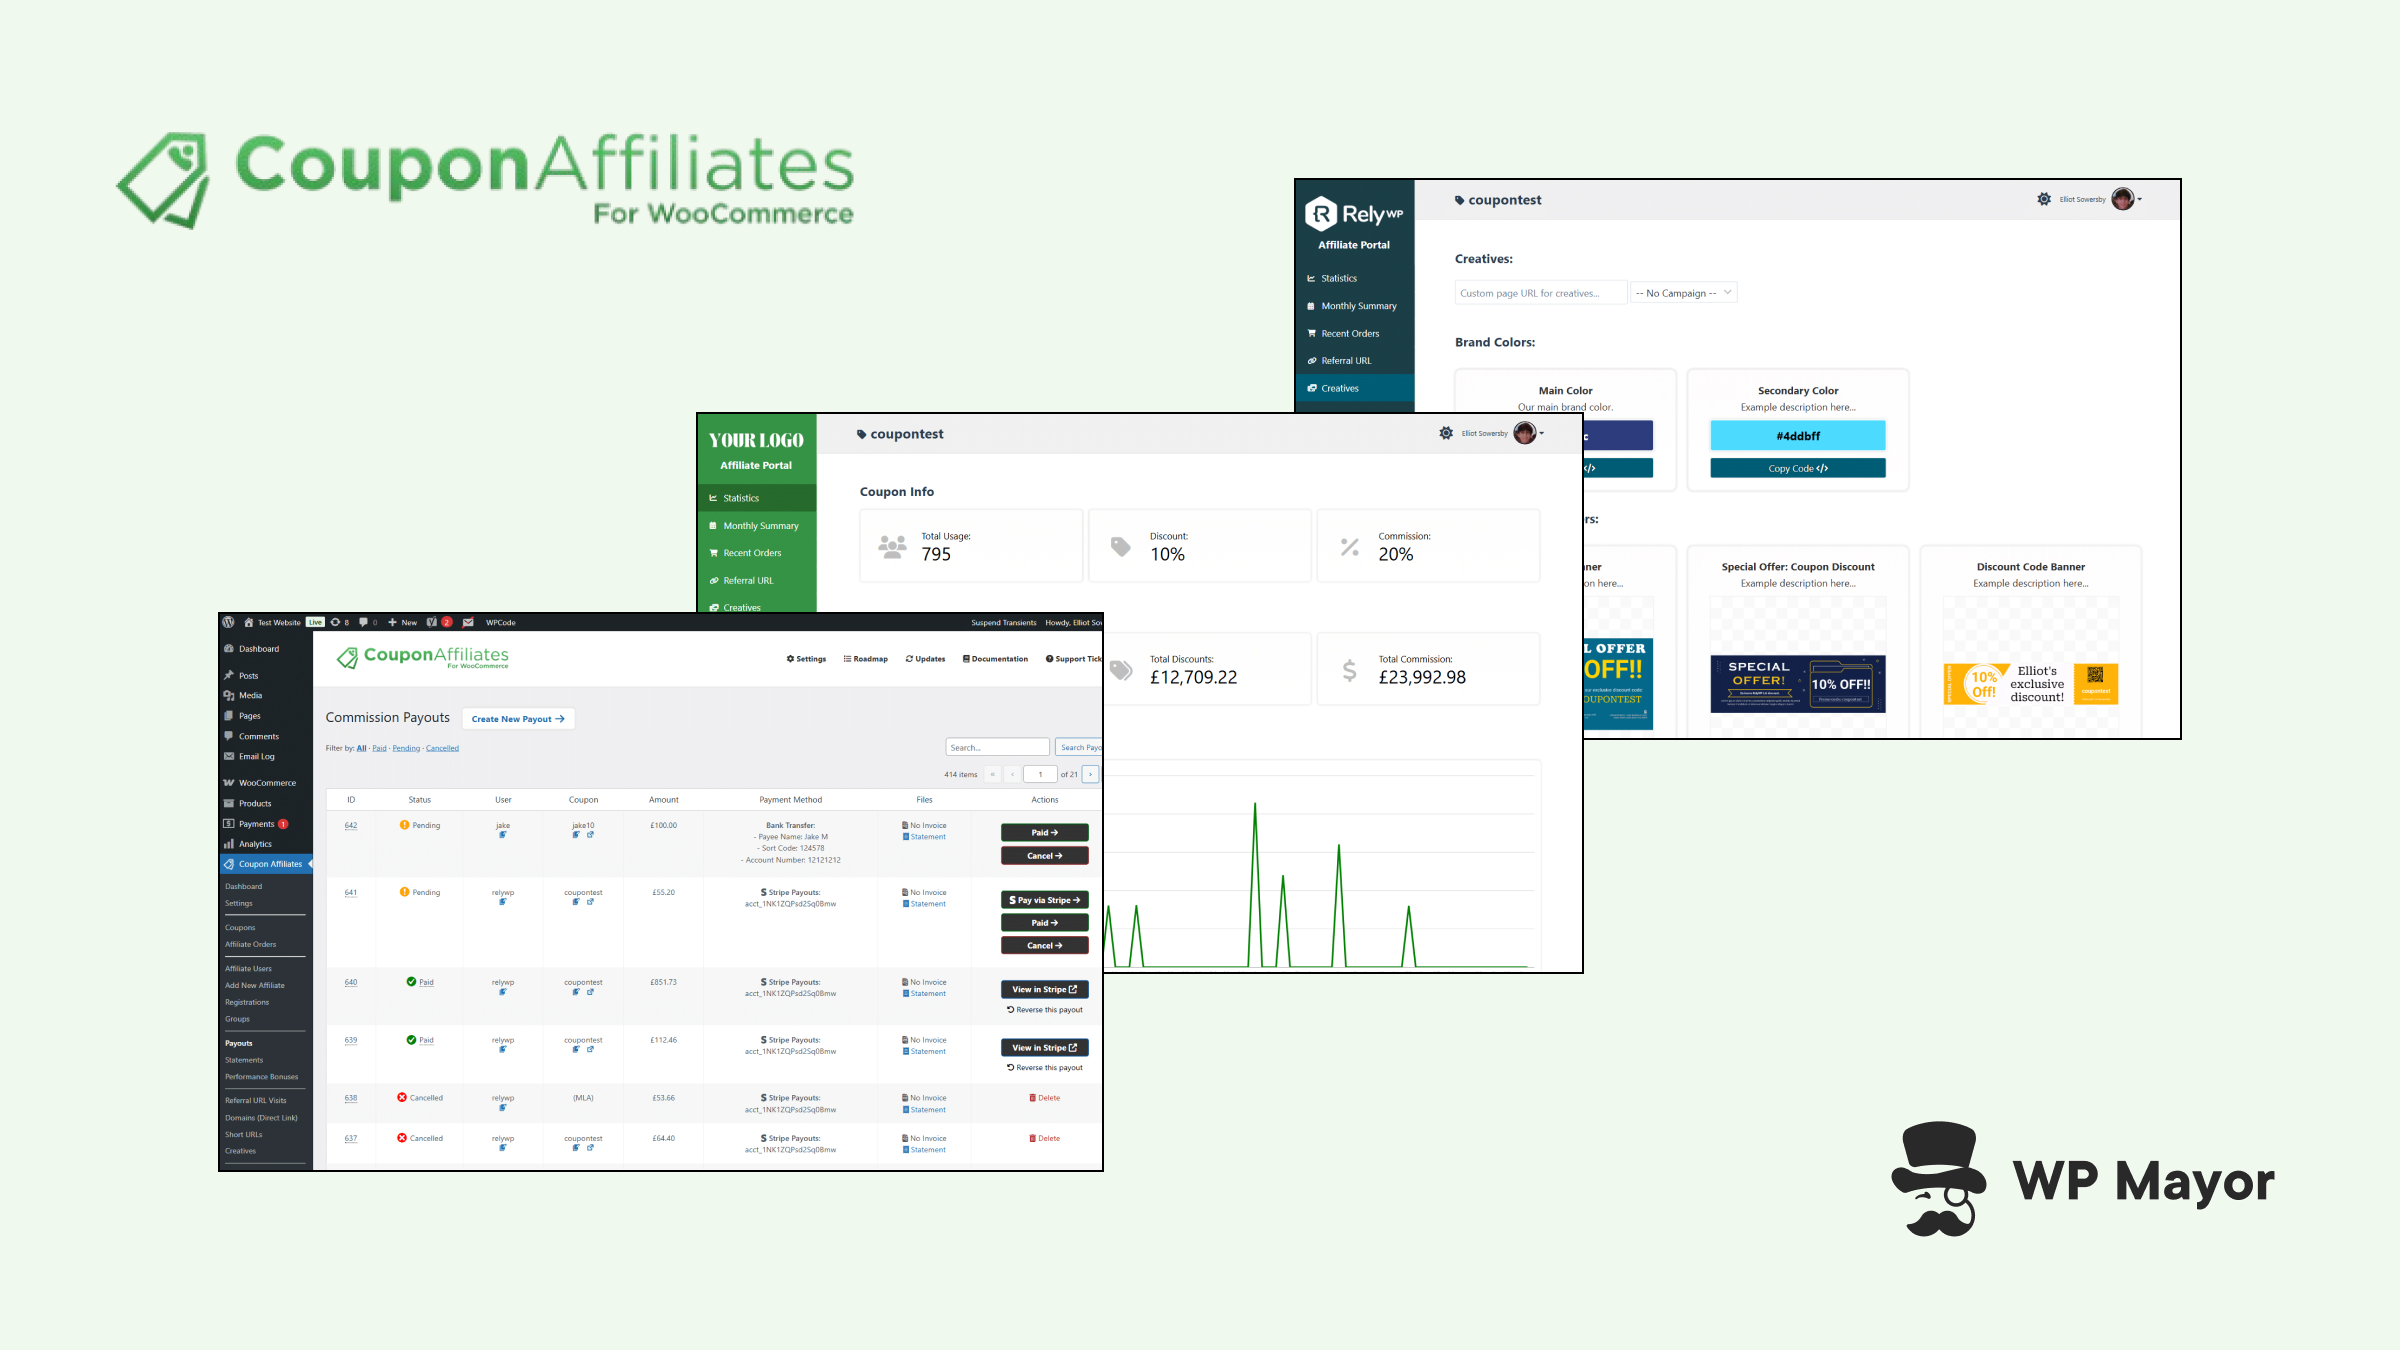The width and height of the screenshot is (2400, 1350).
Task: Click View in Stripe for payout 640
Action: click(1044, 989)
